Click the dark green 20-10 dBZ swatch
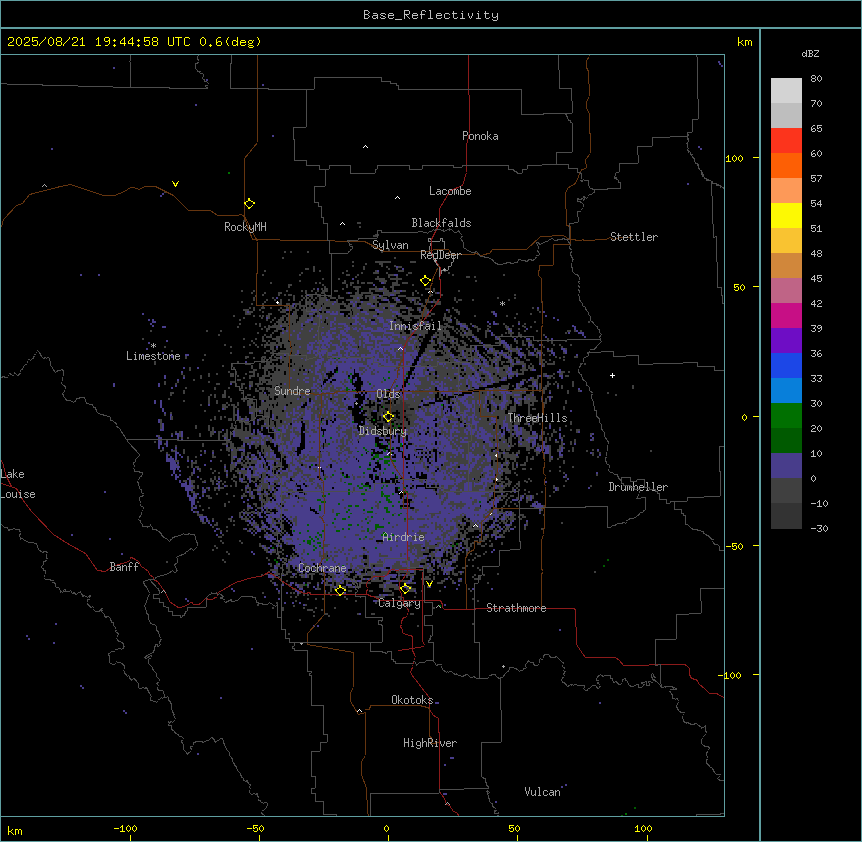This screenshot has height=842, width=862. (786, 440)
